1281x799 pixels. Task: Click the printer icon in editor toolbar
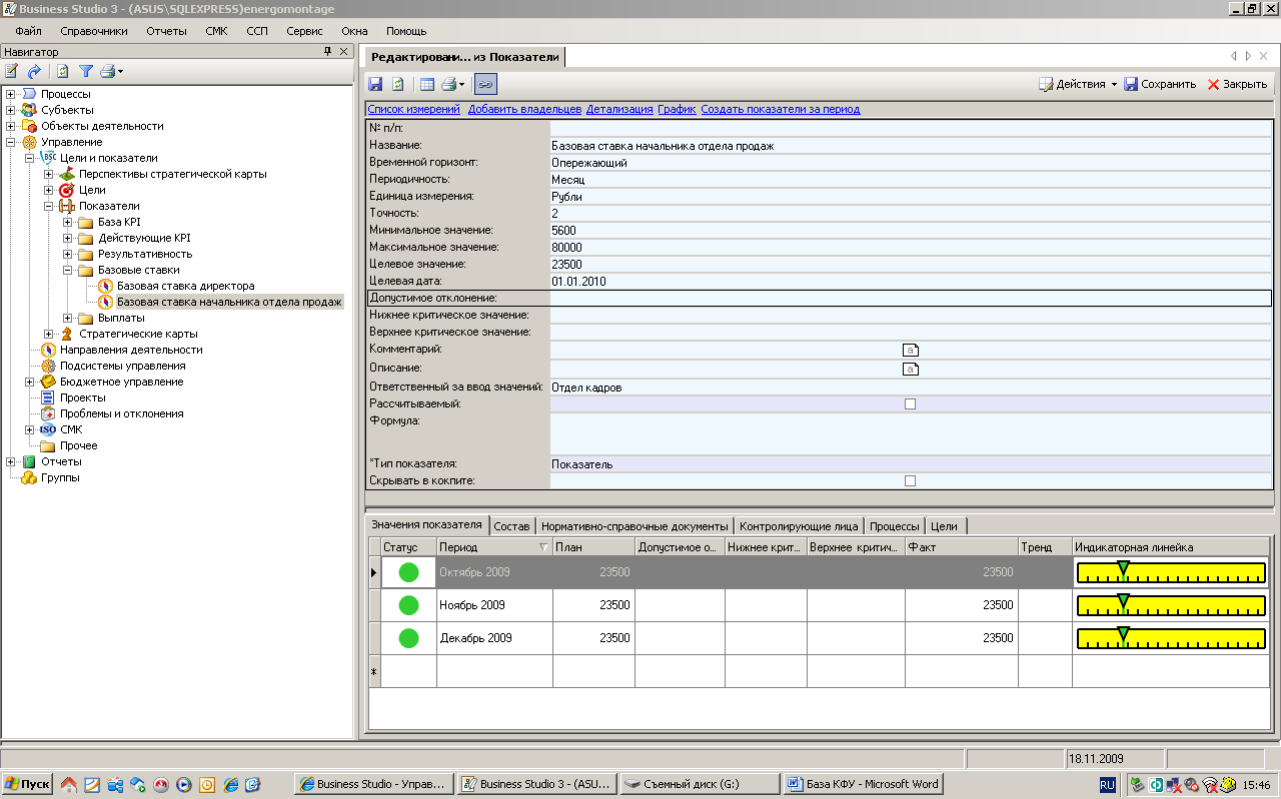click(x=449, y=85)
